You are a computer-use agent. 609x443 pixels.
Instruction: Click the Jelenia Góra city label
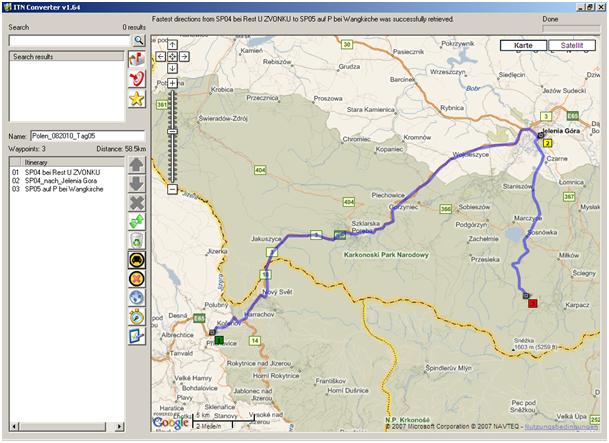[561, 131]
